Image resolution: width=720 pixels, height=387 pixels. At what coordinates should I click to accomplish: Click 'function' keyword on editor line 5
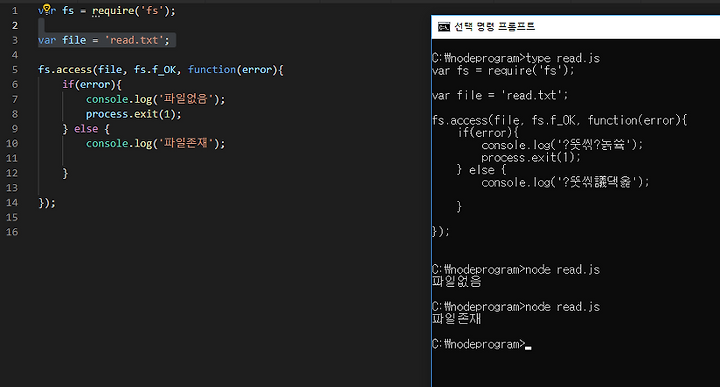pyautogui.click(x=212, y=70)
